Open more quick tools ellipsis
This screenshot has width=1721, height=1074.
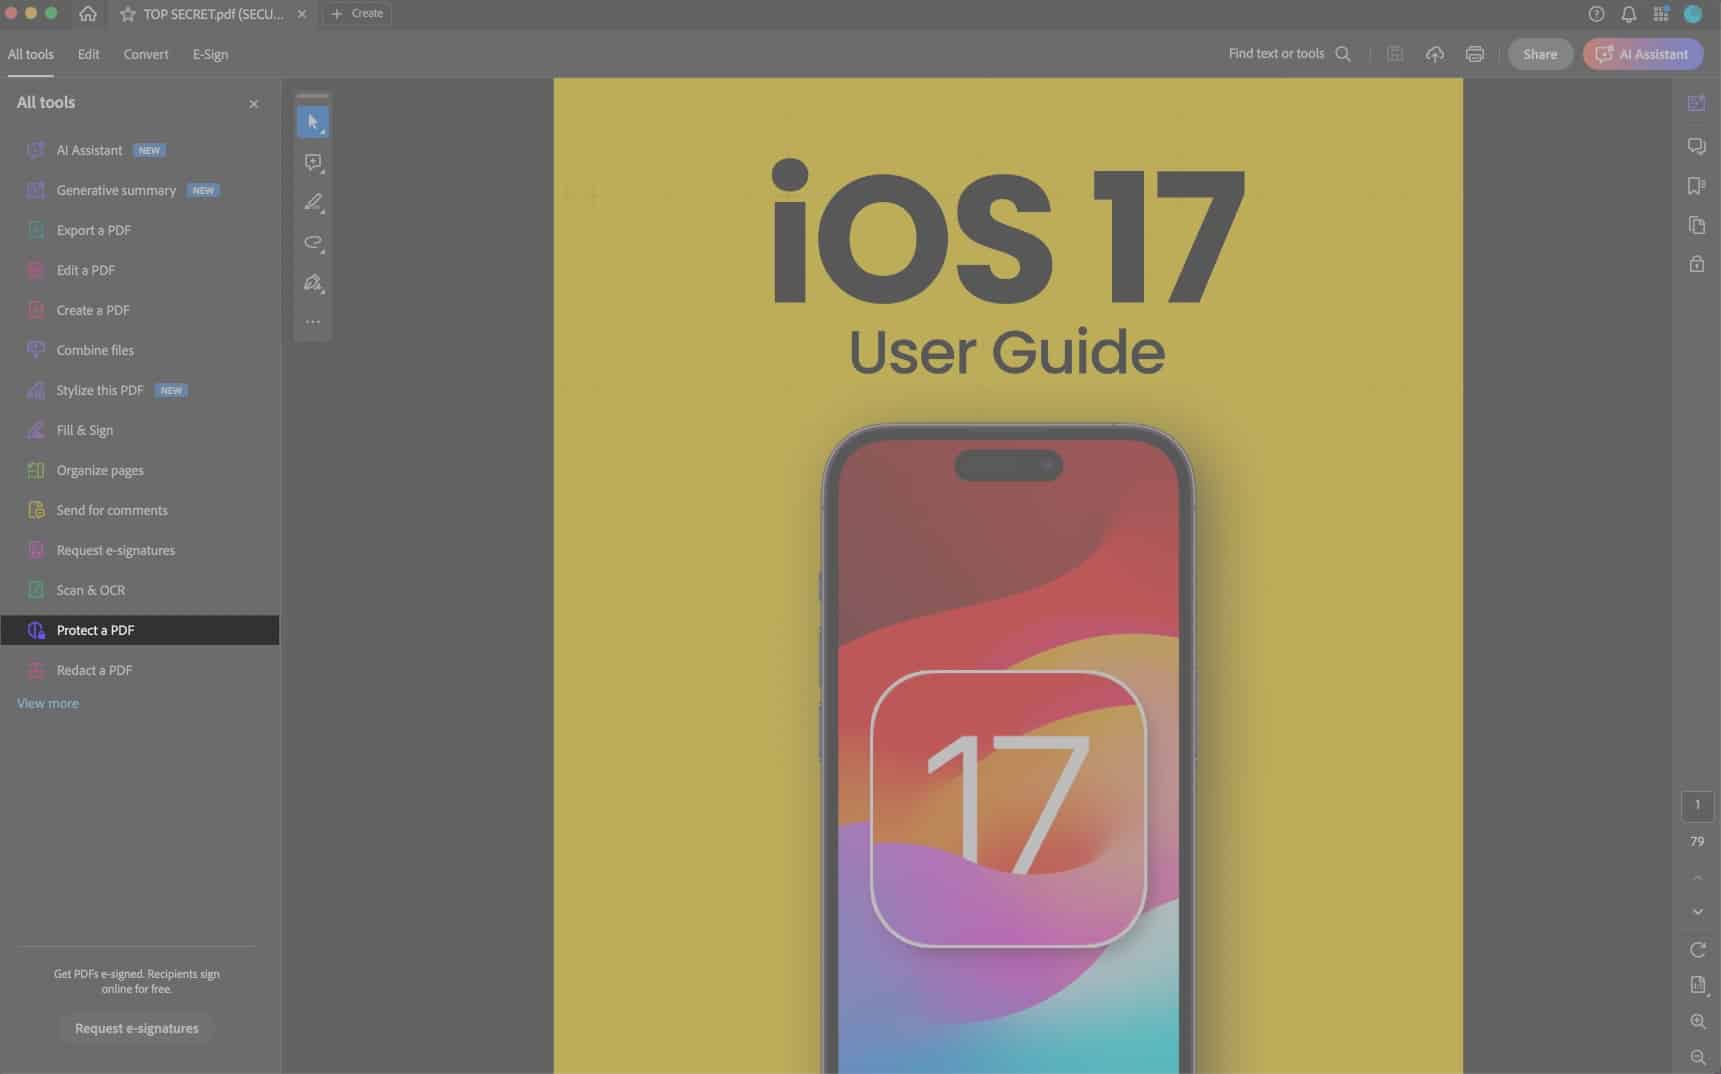(x=313, y=322)
